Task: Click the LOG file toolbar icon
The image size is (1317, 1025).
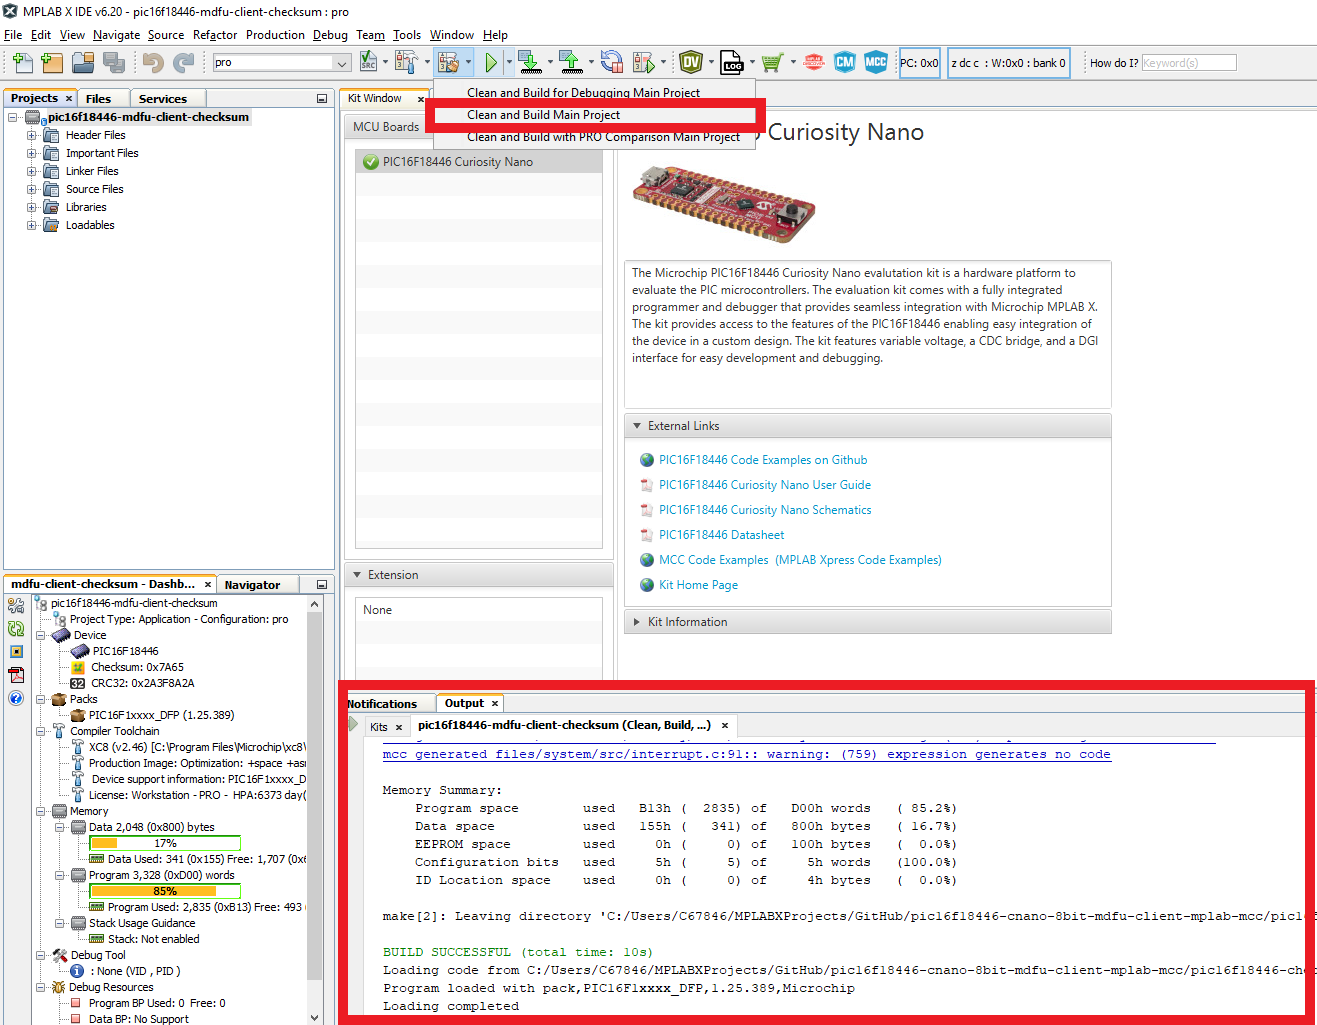Action: coord(732,62)
